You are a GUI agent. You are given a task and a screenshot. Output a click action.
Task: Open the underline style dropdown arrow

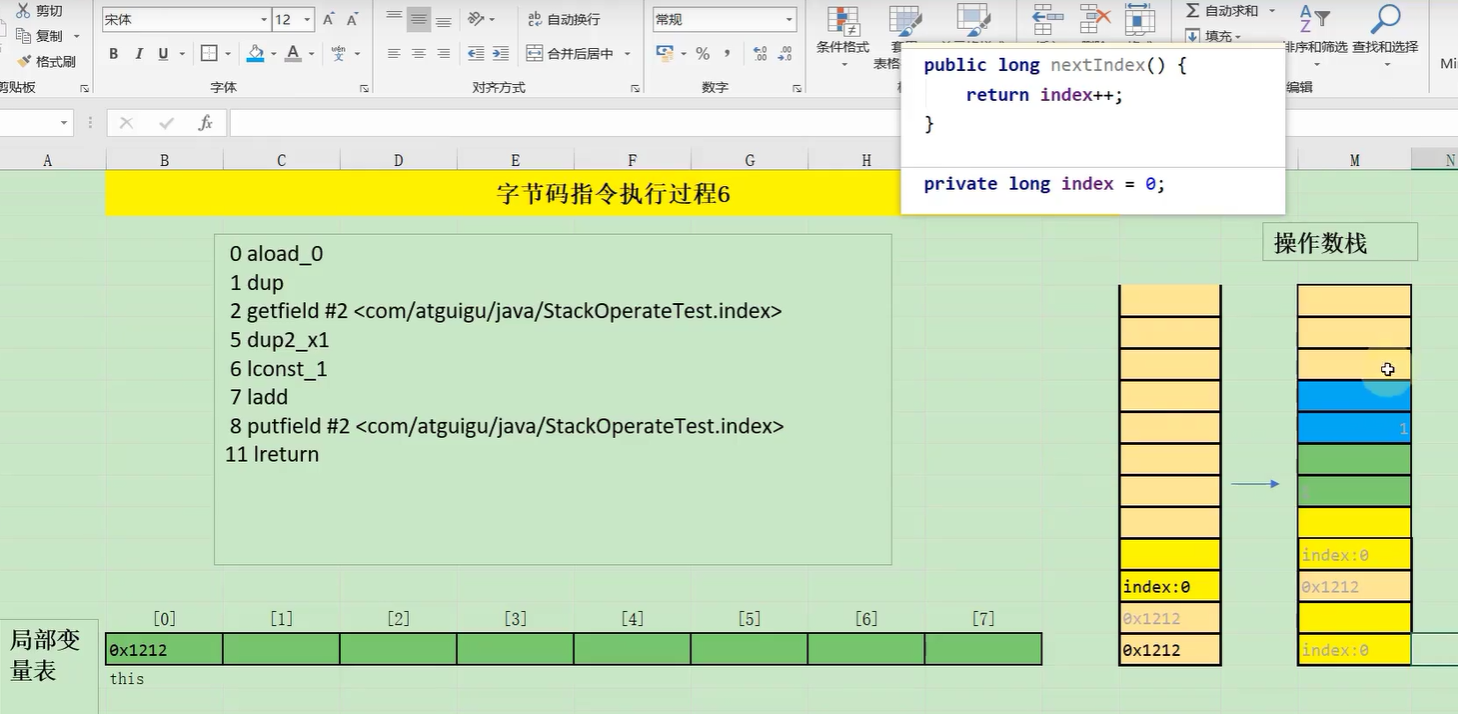tap(180, 54)
